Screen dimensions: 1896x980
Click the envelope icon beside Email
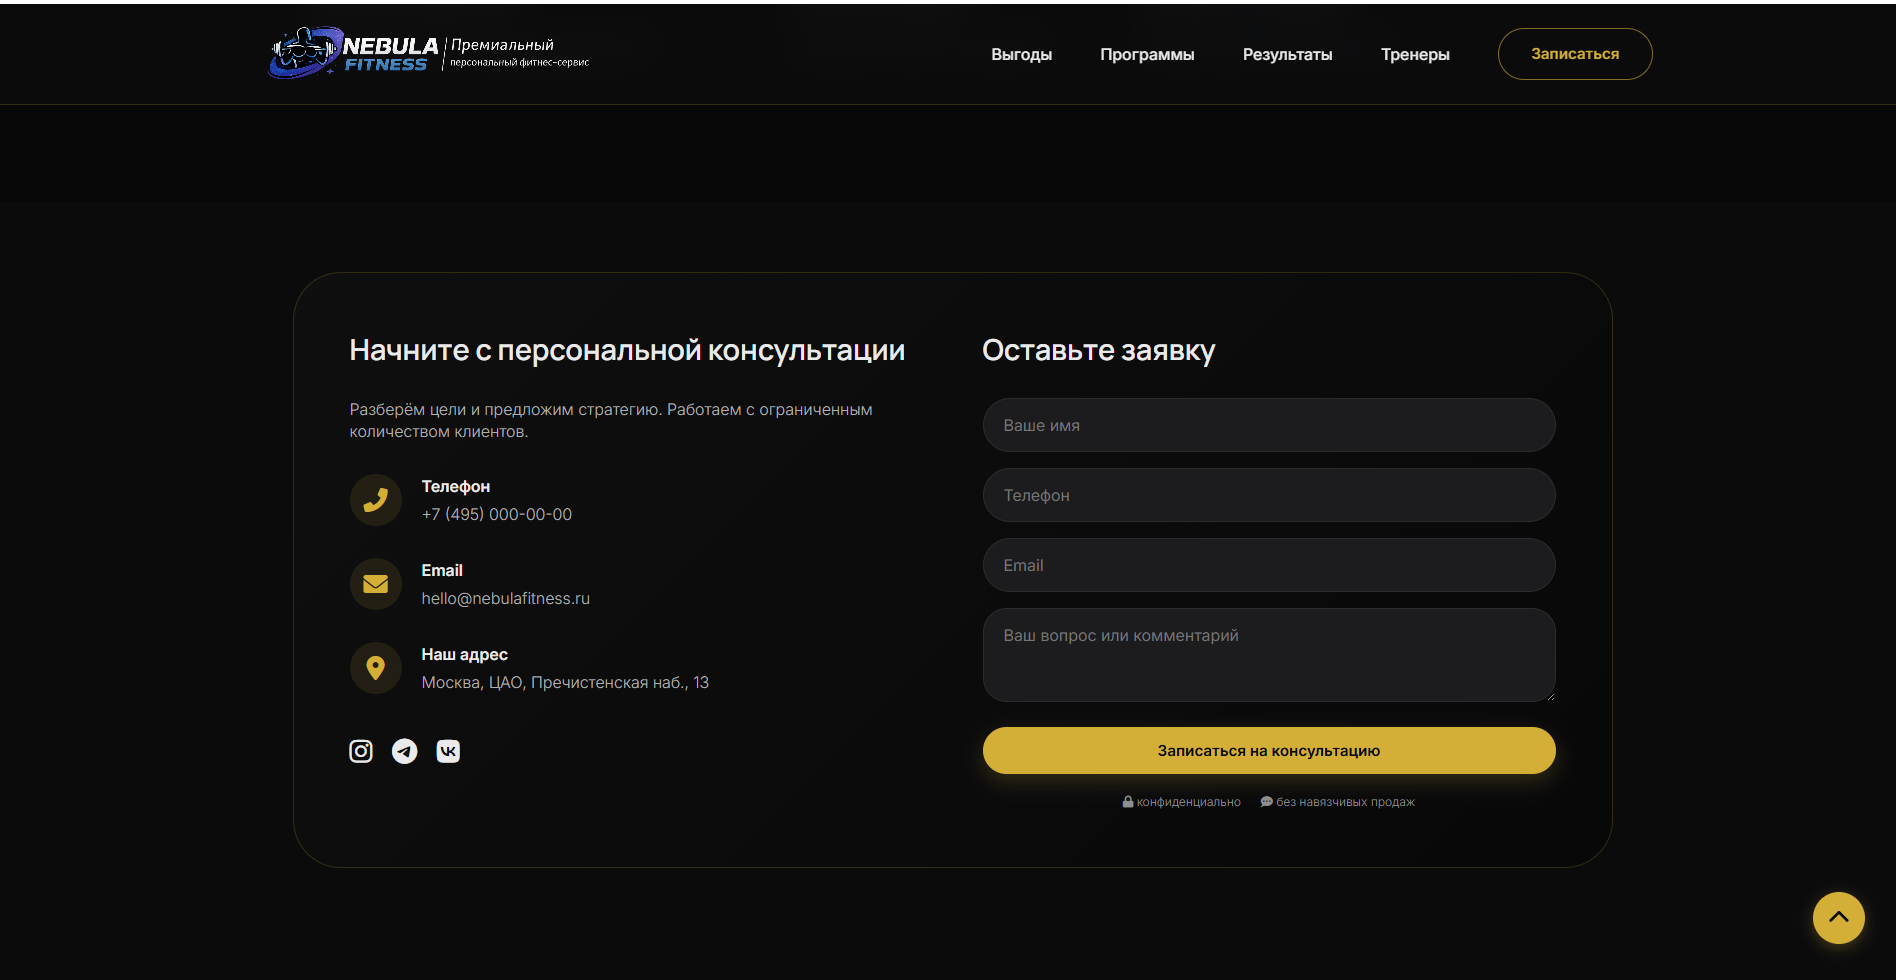coord(375,583)
